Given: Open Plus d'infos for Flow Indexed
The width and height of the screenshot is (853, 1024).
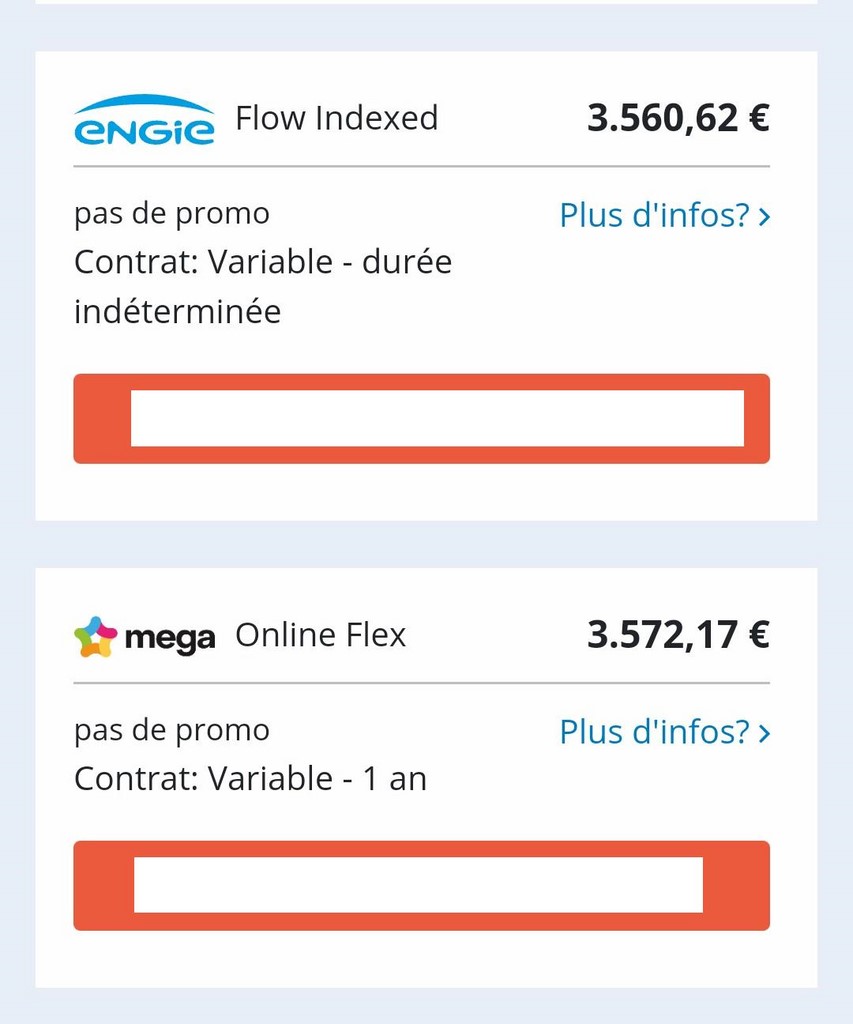Looking at the screenshot, I should point(665,215).
